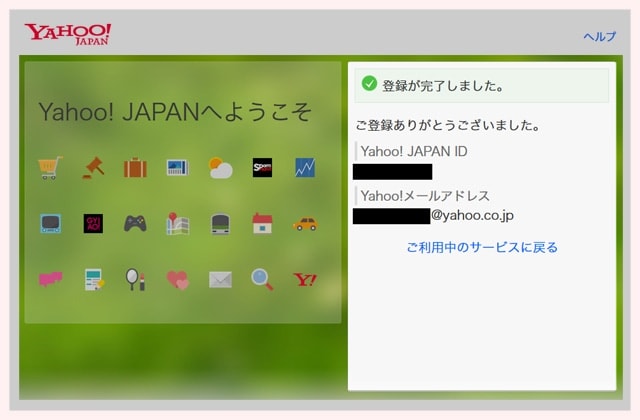Select the brown suitcase travel icon
This screenshot has width=640, height=420.
tap(136, 167)
